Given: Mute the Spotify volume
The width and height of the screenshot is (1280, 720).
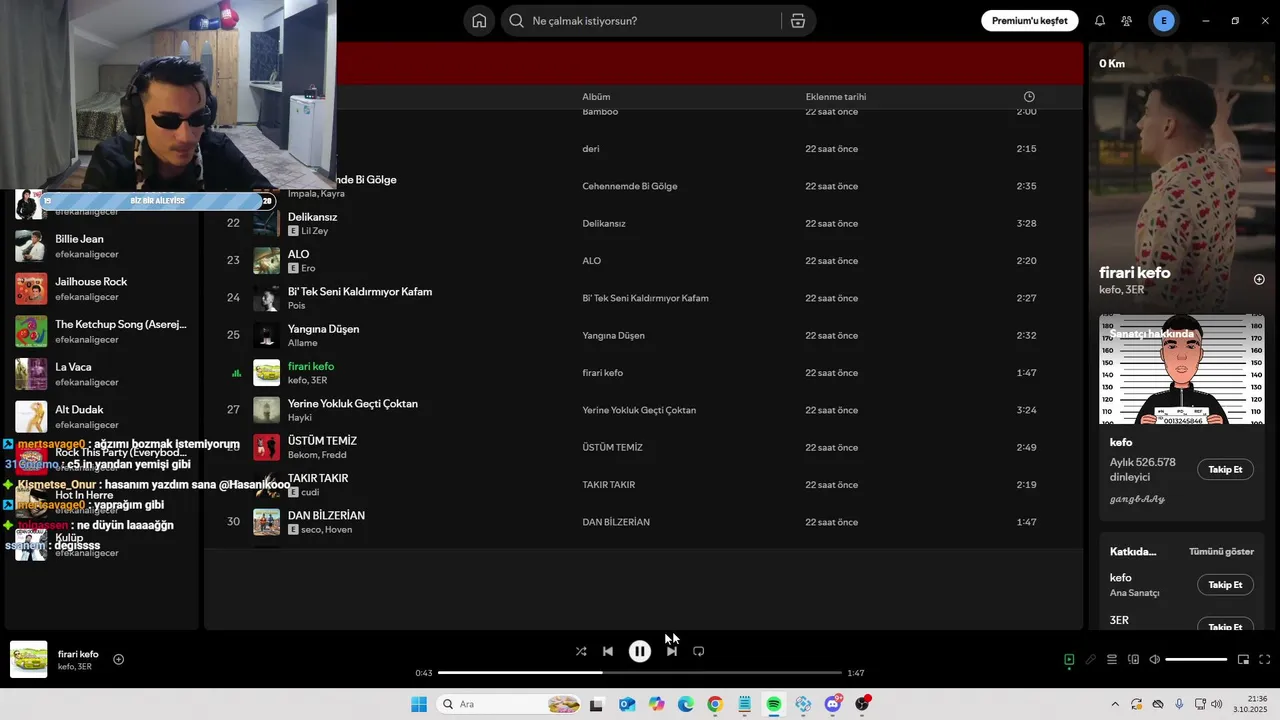Looking at the screenshot, I should pyautogui.click(x=1155, y=660).
